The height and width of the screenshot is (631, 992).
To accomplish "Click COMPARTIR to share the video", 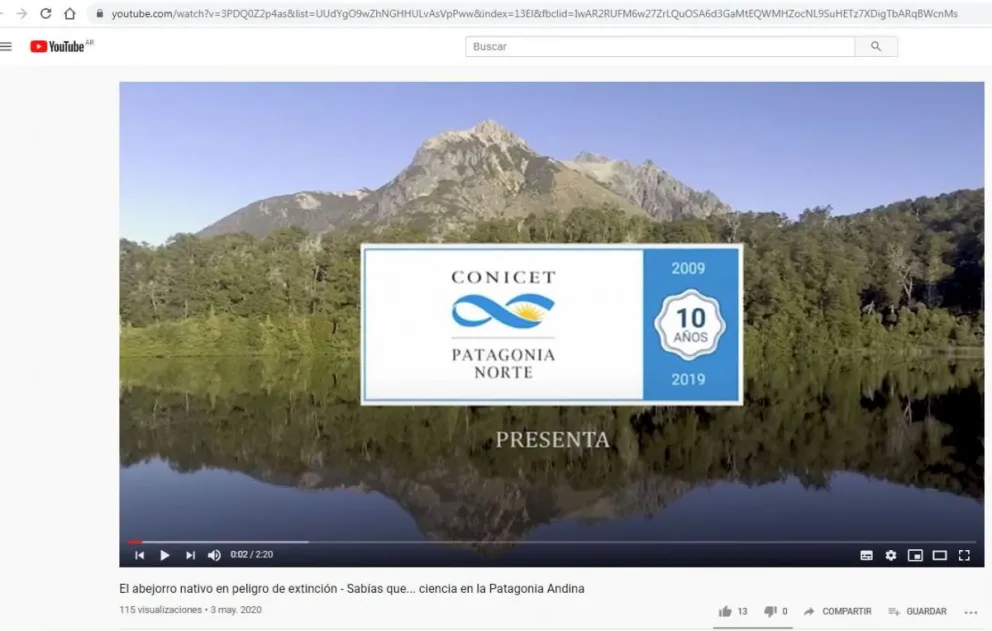I will tap(837, 611).
